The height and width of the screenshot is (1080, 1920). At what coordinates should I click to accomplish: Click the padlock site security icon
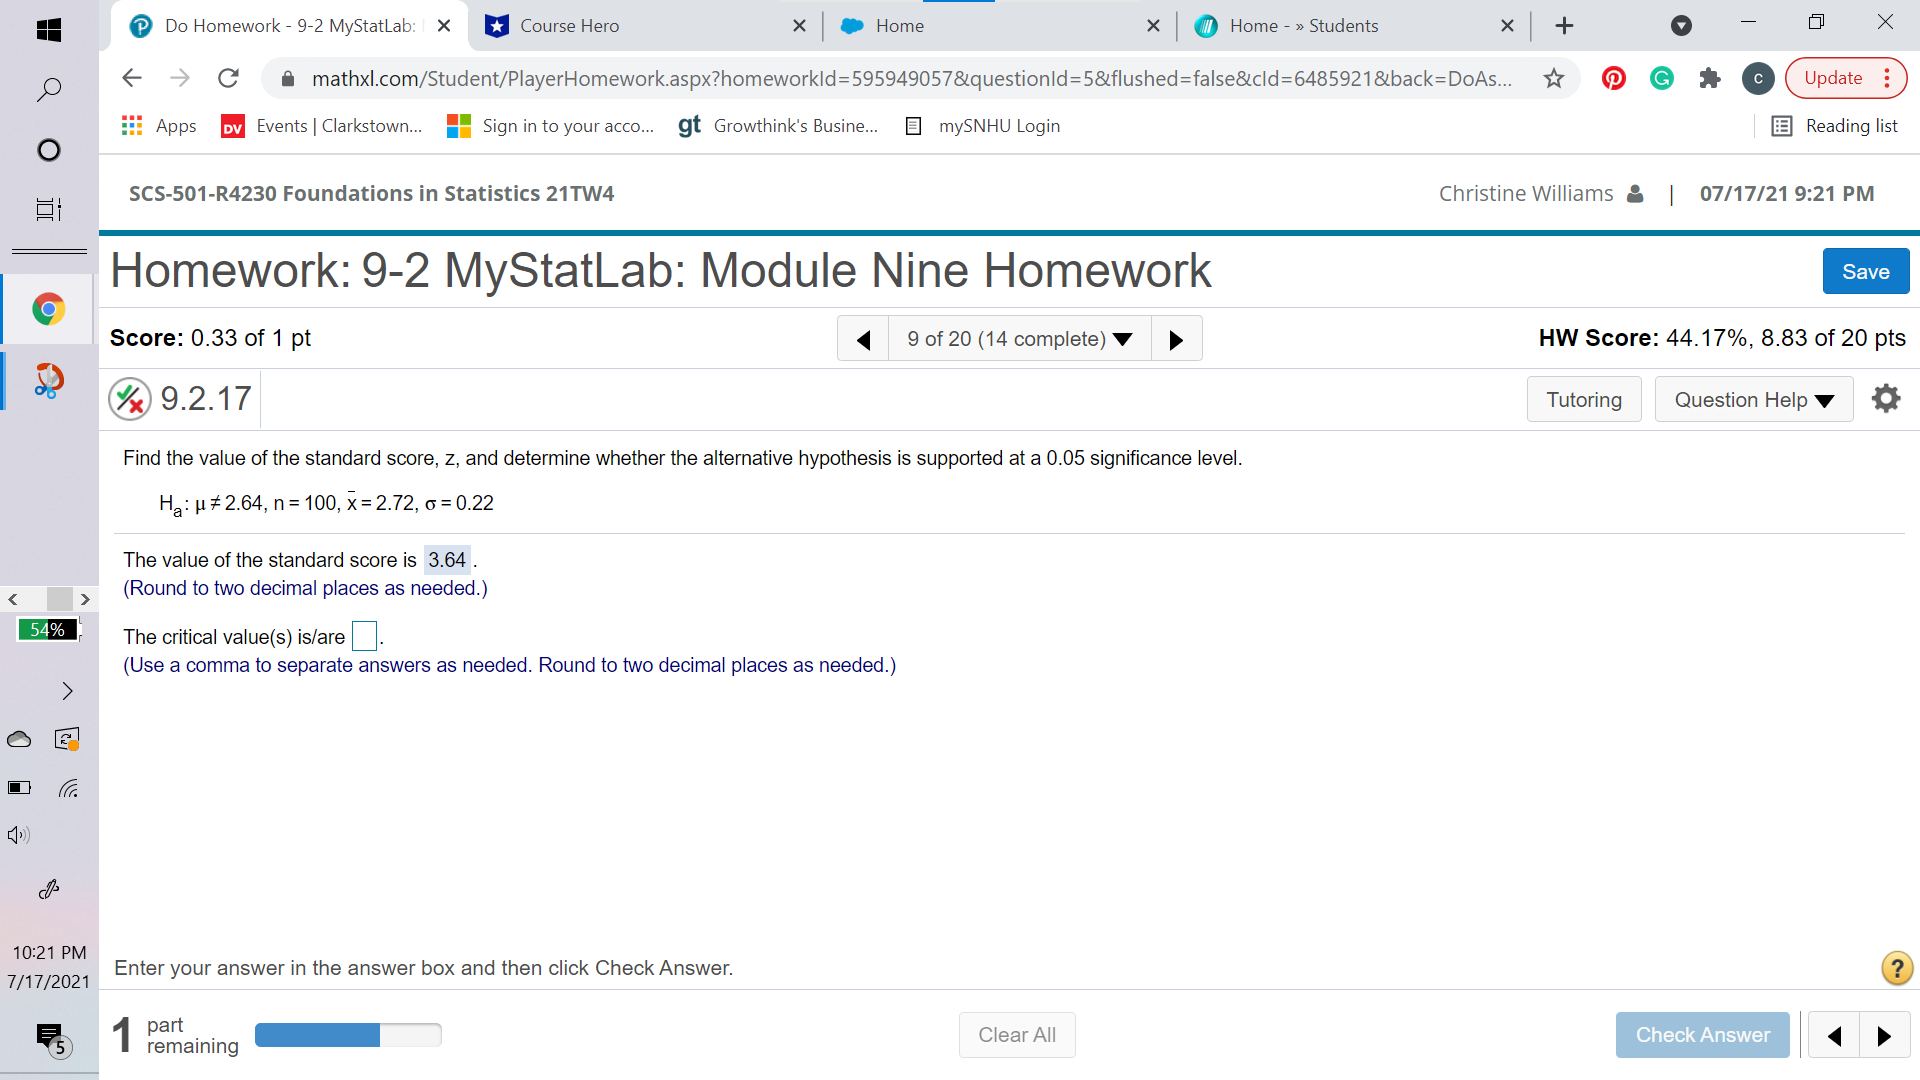pos(288,78)
